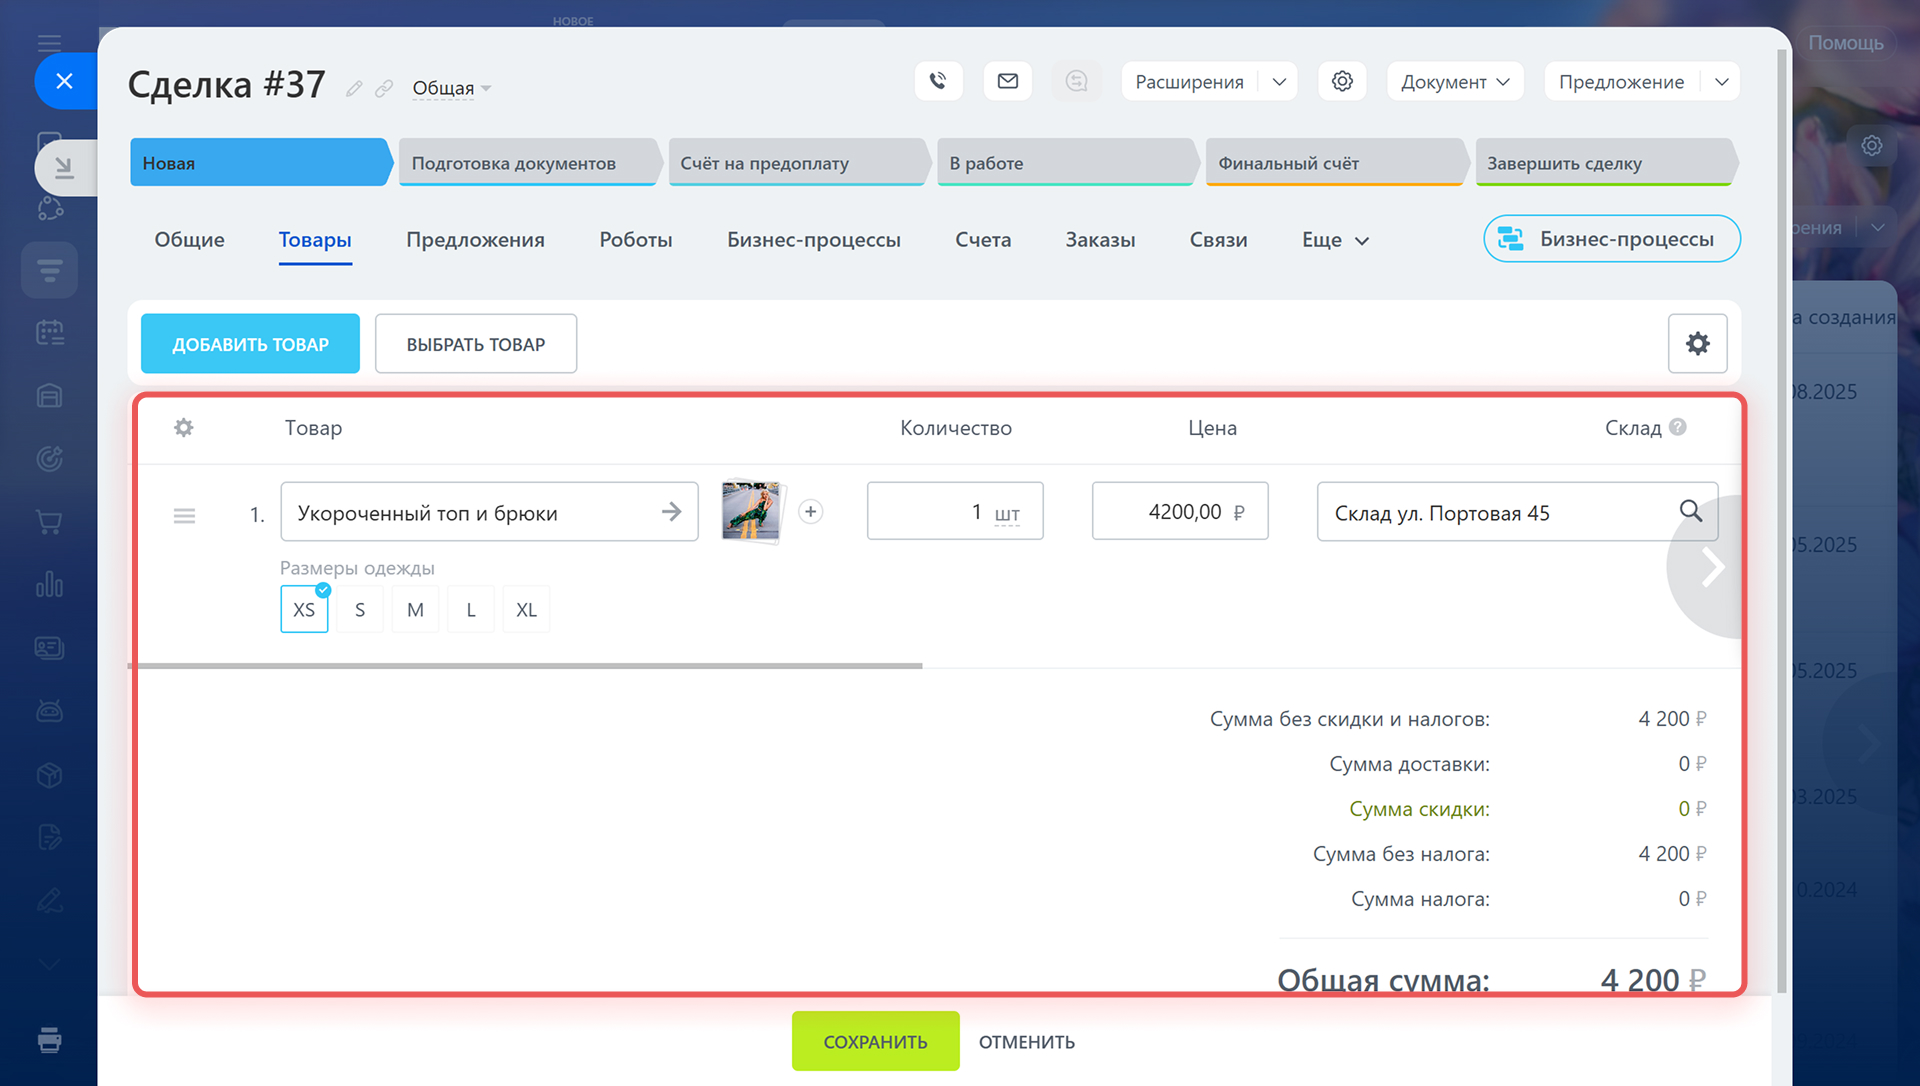The height and width of the screenshot is (1086, 1920).
Task: Click the copy link icon near the title
Action: tap(384, 89)
